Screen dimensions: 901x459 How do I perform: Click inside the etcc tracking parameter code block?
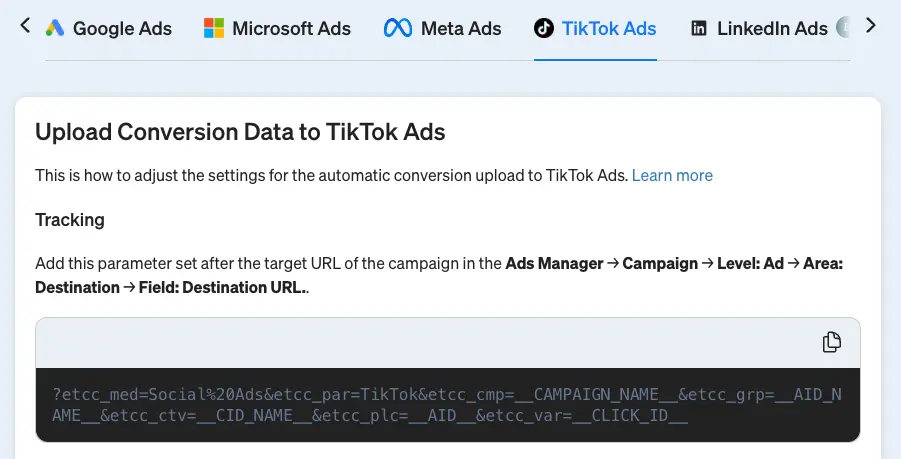[448, 405]
